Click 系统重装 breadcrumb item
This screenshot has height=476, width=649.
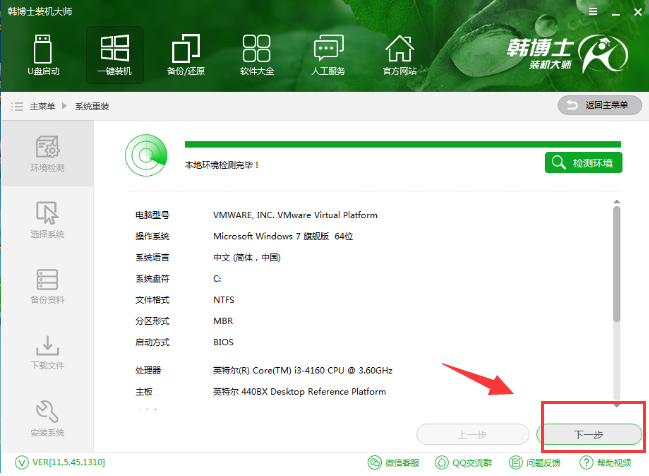(92, 106)
